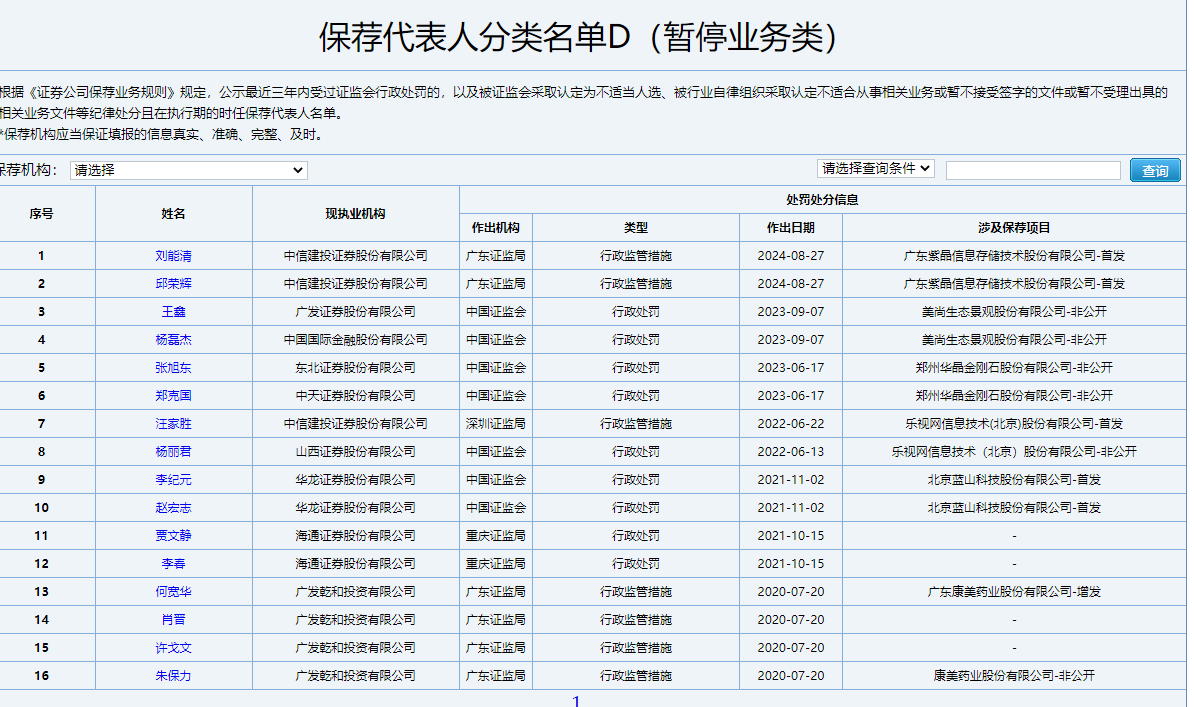The image size is (1194, 707).
Task: Open the name link 何宽华
Action: pos(173,592)
